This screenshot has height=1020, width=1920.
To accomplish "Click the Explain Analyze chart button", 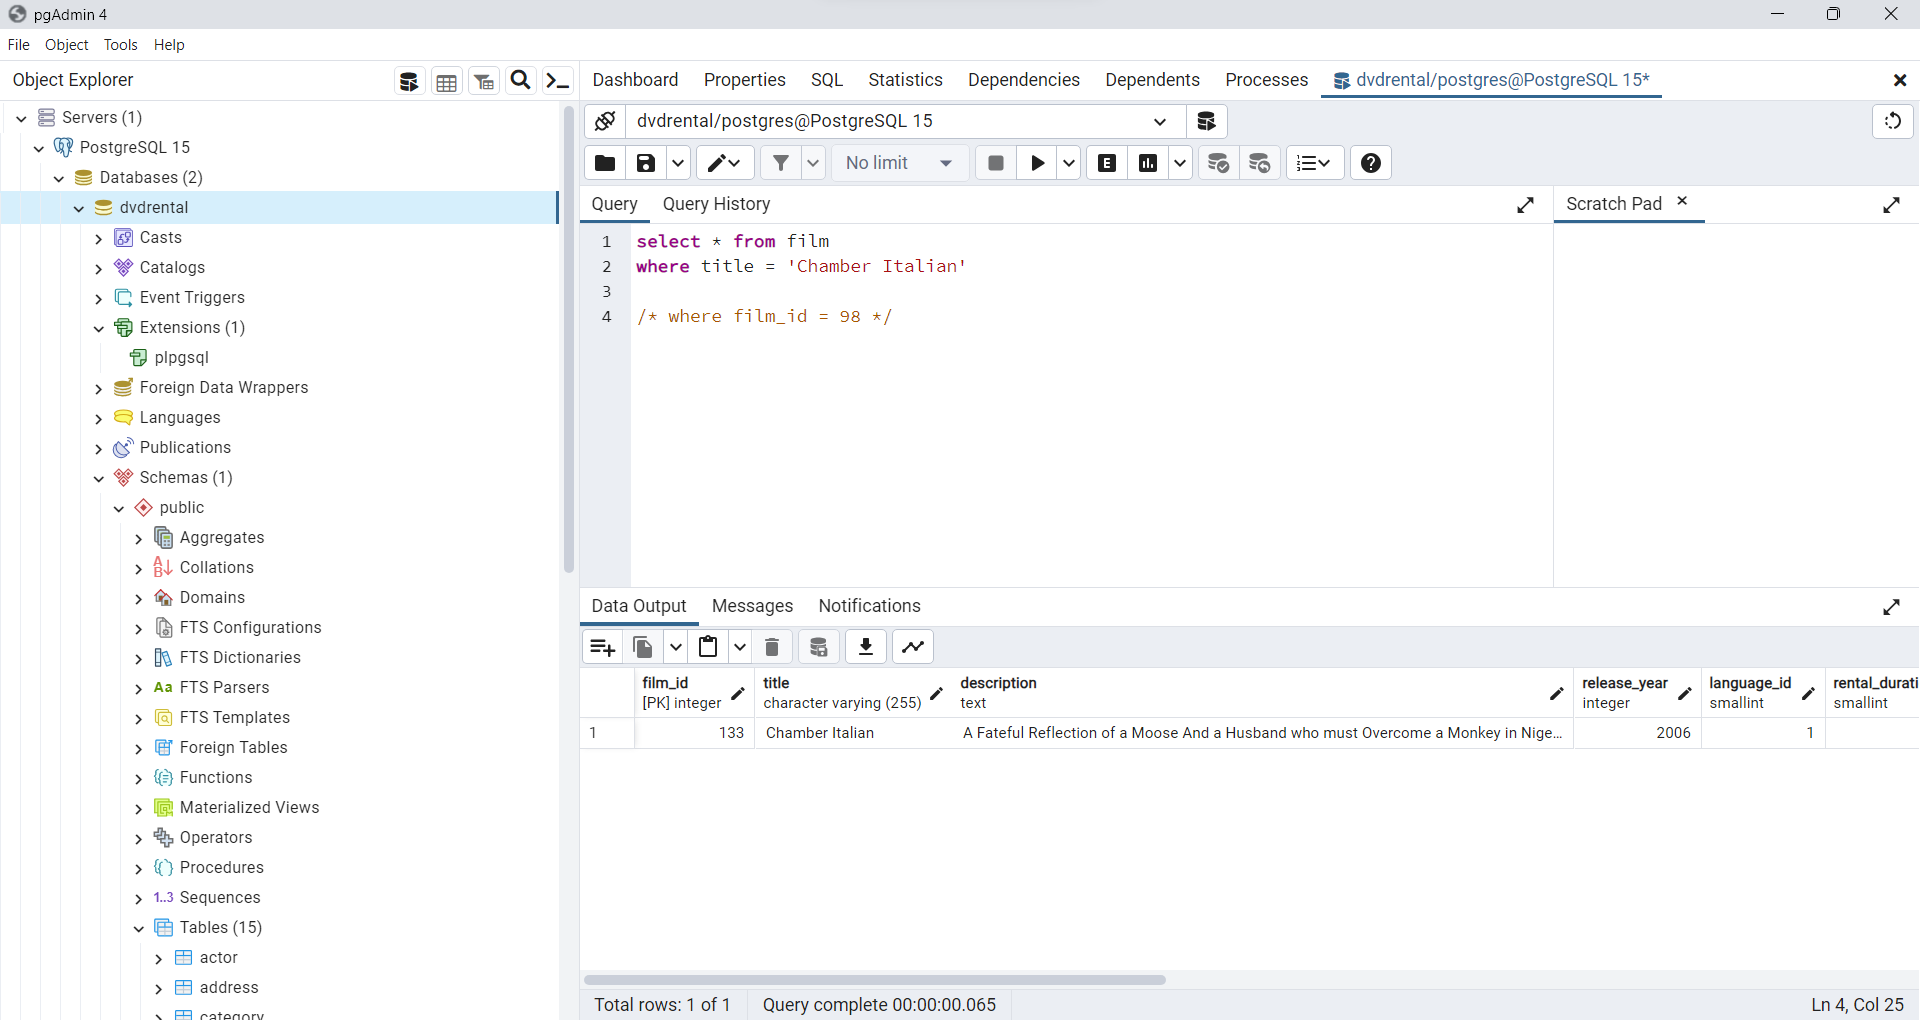I will click(1148, 163).
